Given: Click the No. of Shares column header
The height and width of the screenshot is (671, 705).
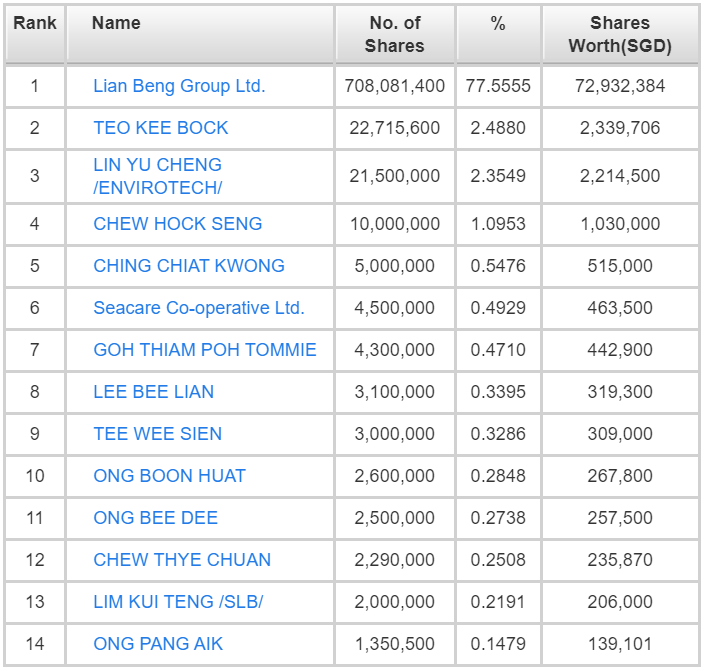Looking at the screenshot, I should 395,34.
